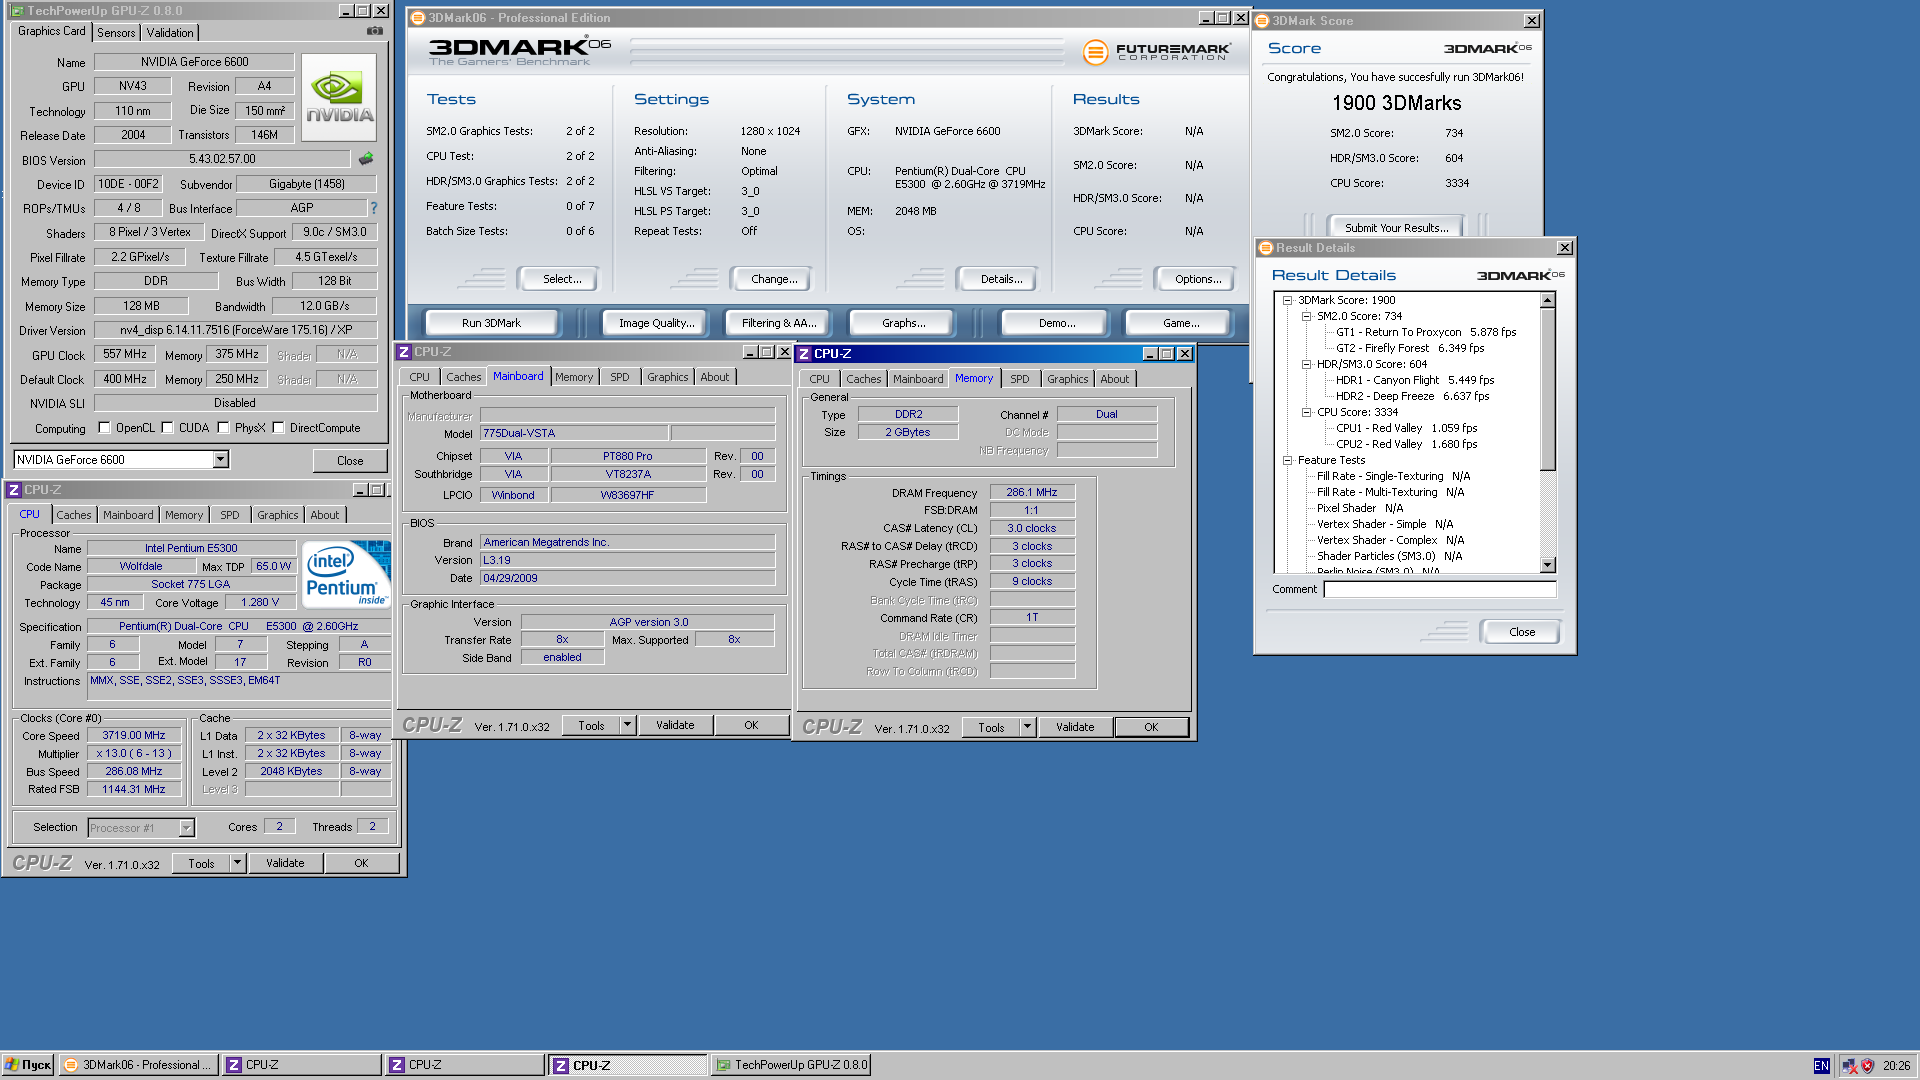
Task: Click the Run 3DMark button
Action: pyautogui.click(x=491, y=323)
